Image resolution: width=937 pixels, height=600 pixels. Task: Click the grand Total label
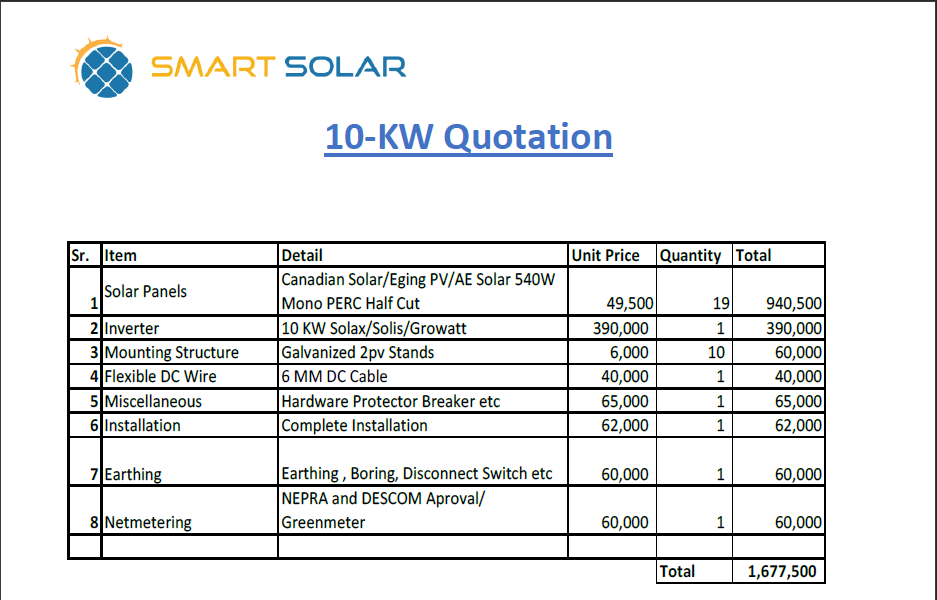pyautogui.click(x=677, y=571)
